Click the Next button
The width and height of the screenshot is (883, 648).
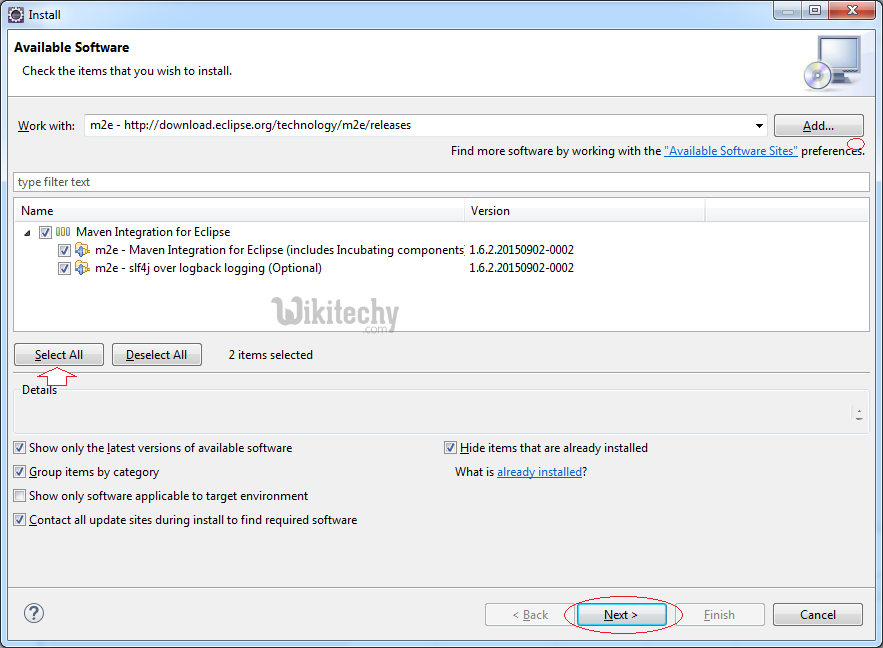(x=620, y=615)
